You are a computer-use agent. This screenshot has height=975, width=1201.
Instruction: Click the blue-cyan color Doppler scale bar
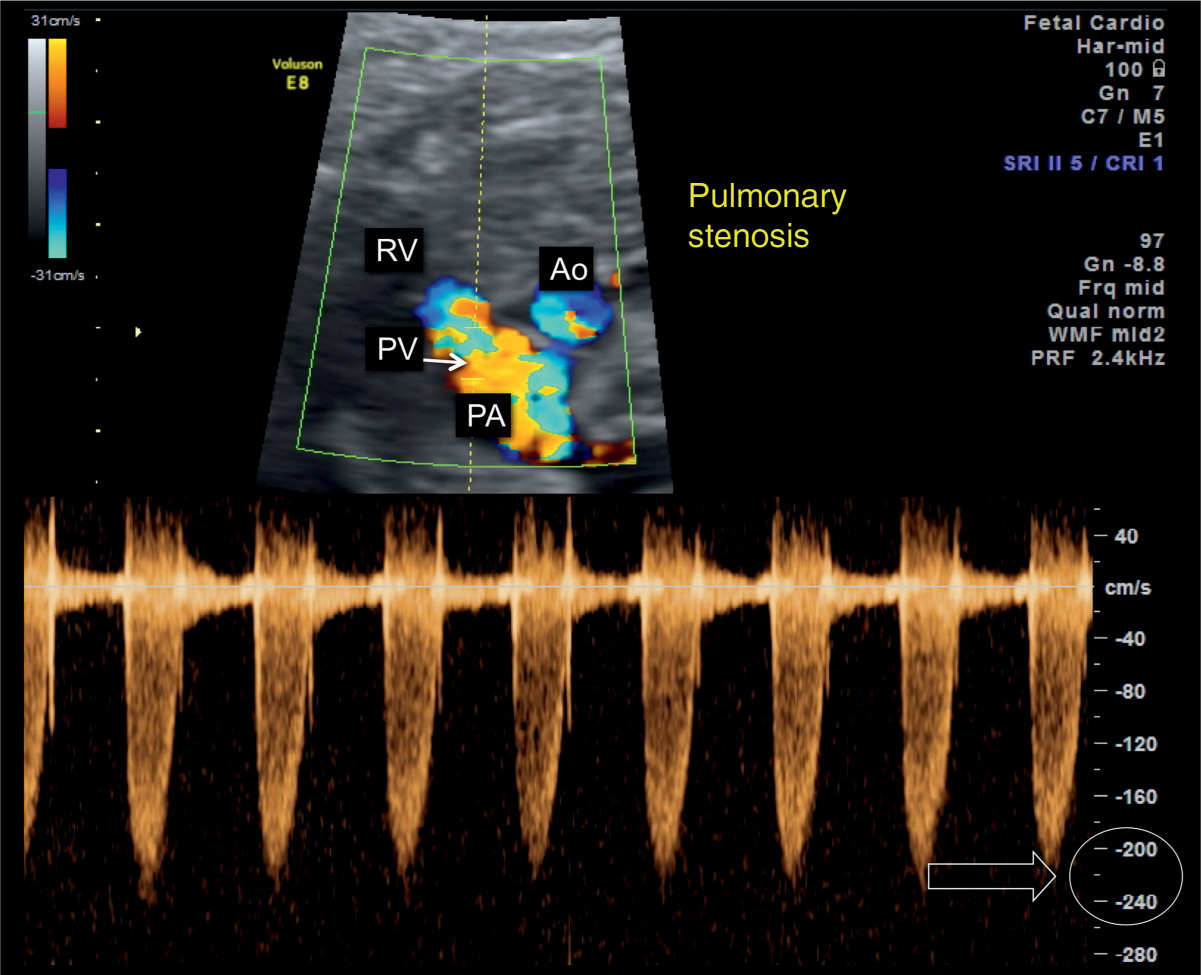(x=57, y=212)
